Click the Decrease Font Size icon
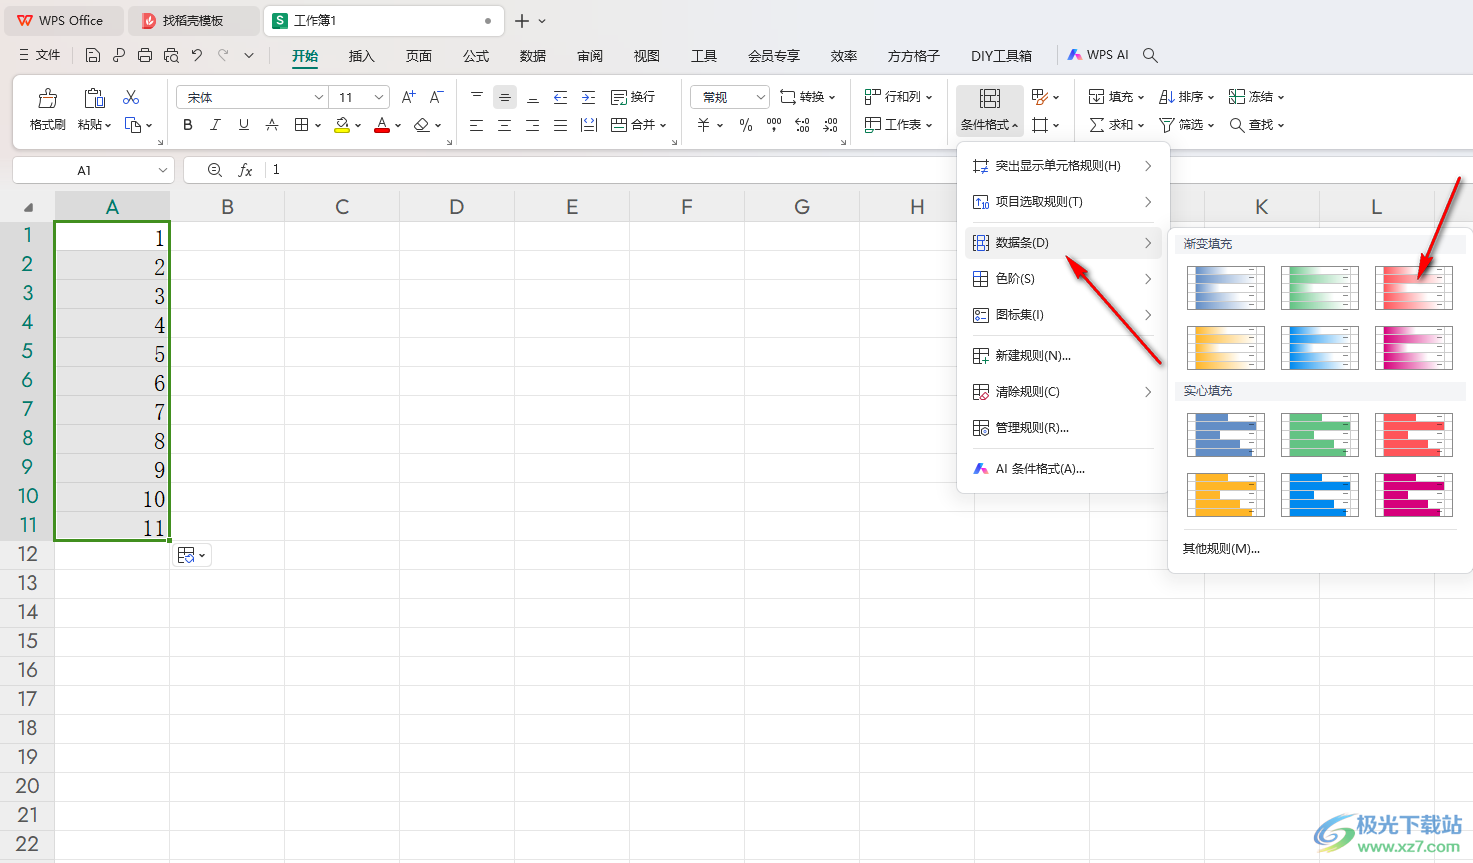 [x=436, y=97]
